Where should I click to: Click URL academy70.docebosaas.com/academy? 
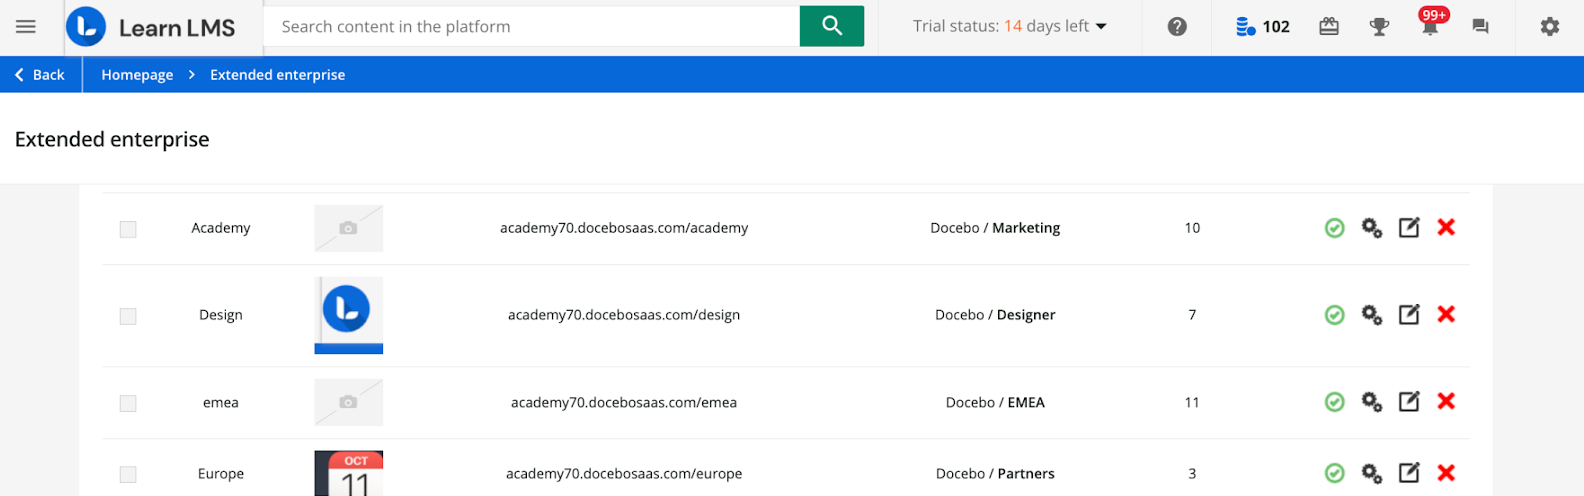[624, 228]
